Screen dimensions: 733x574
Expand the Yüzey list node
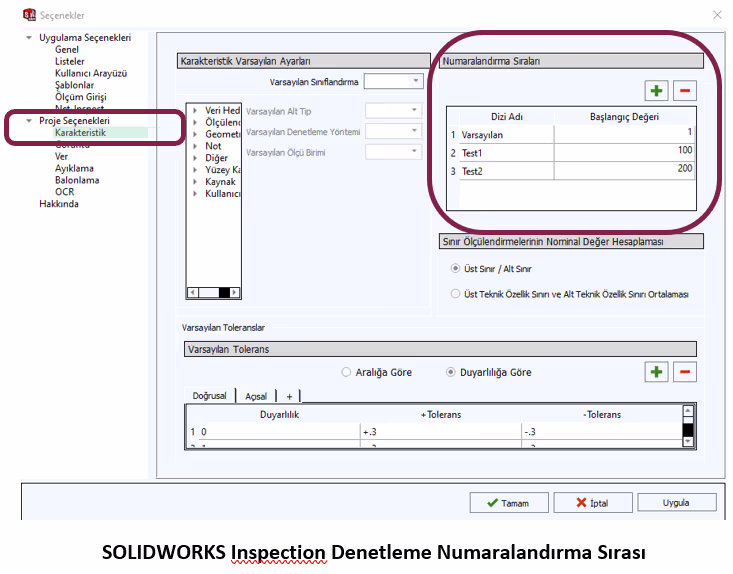(x=194, y=170)
